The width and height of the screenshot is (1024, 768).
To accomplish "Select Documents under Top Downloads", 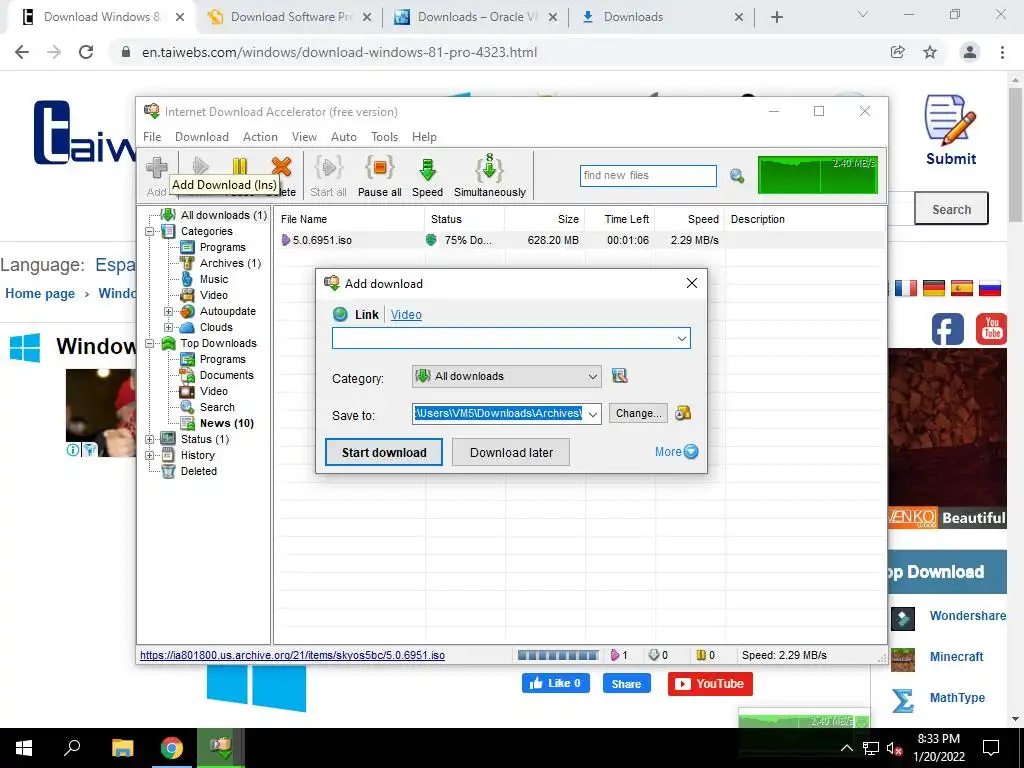I will coord(226,375).
